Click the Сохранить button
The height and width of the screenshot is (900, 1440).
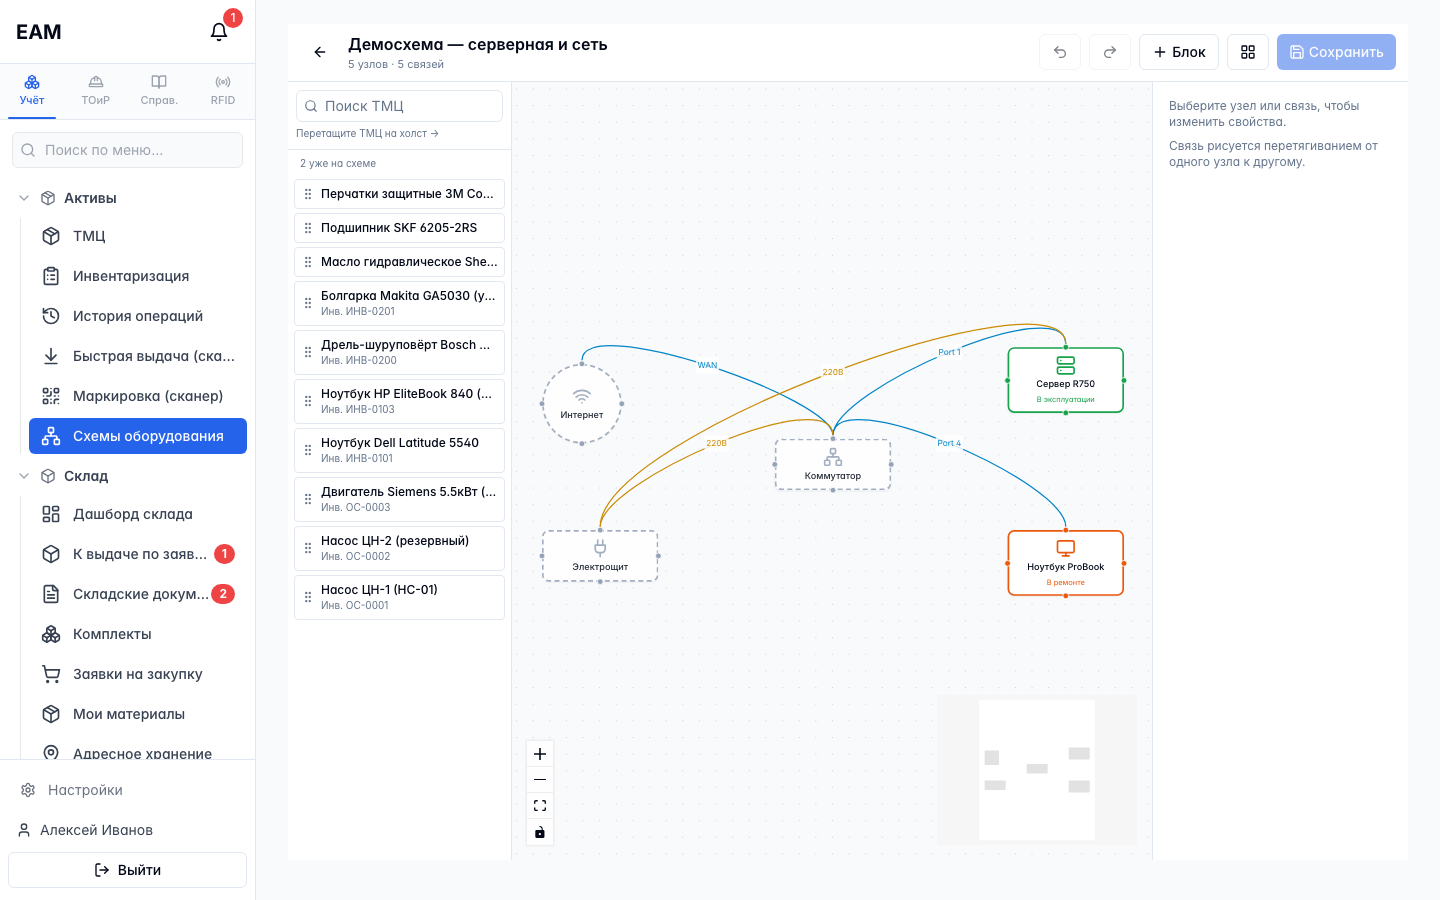coord(1336,52)
